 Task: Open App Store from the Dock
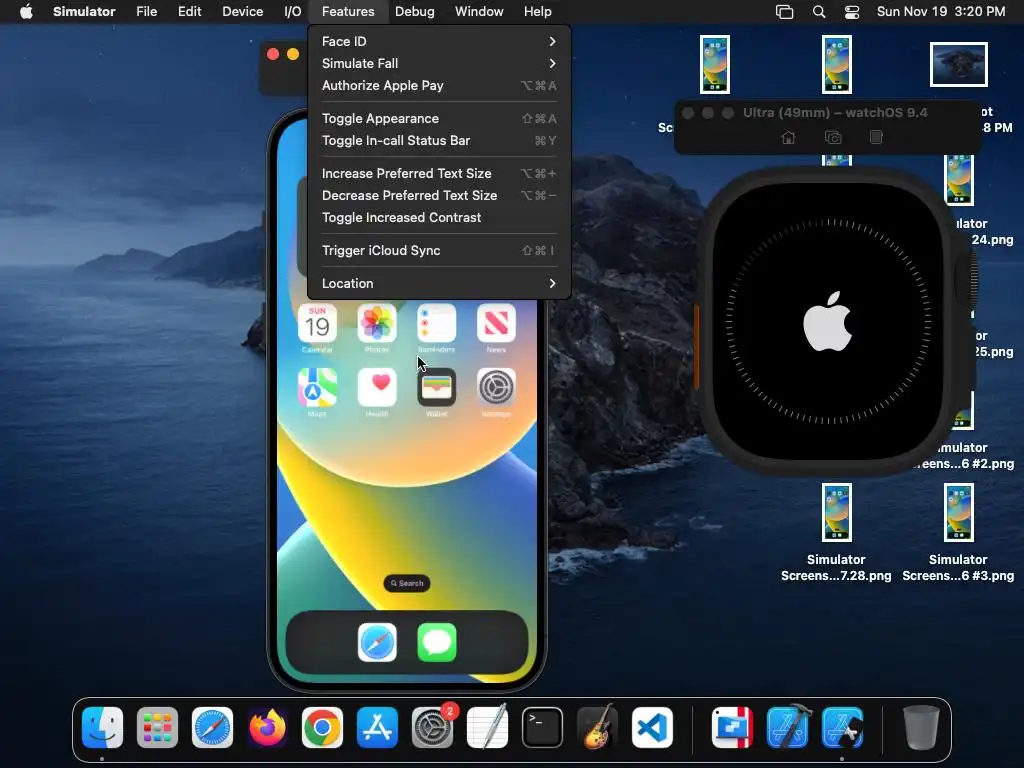pos(377,727)
